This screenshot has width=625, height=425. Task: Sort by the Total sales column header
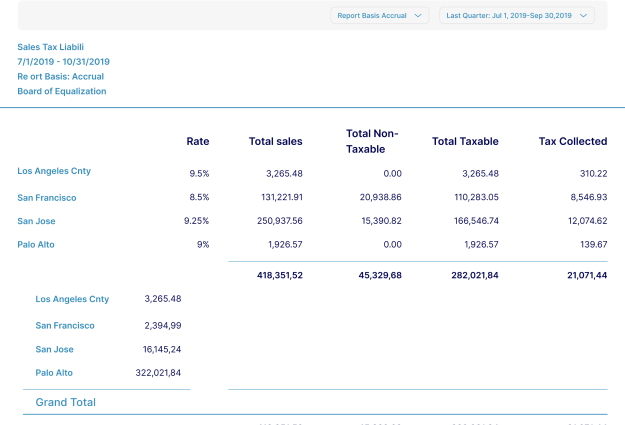[275, 141]
